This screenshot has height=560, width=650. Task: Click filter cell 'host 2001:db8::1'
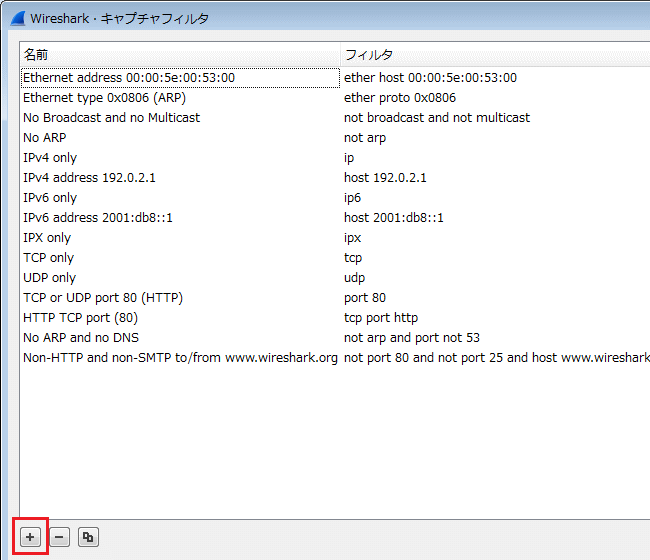pos(393,218)
